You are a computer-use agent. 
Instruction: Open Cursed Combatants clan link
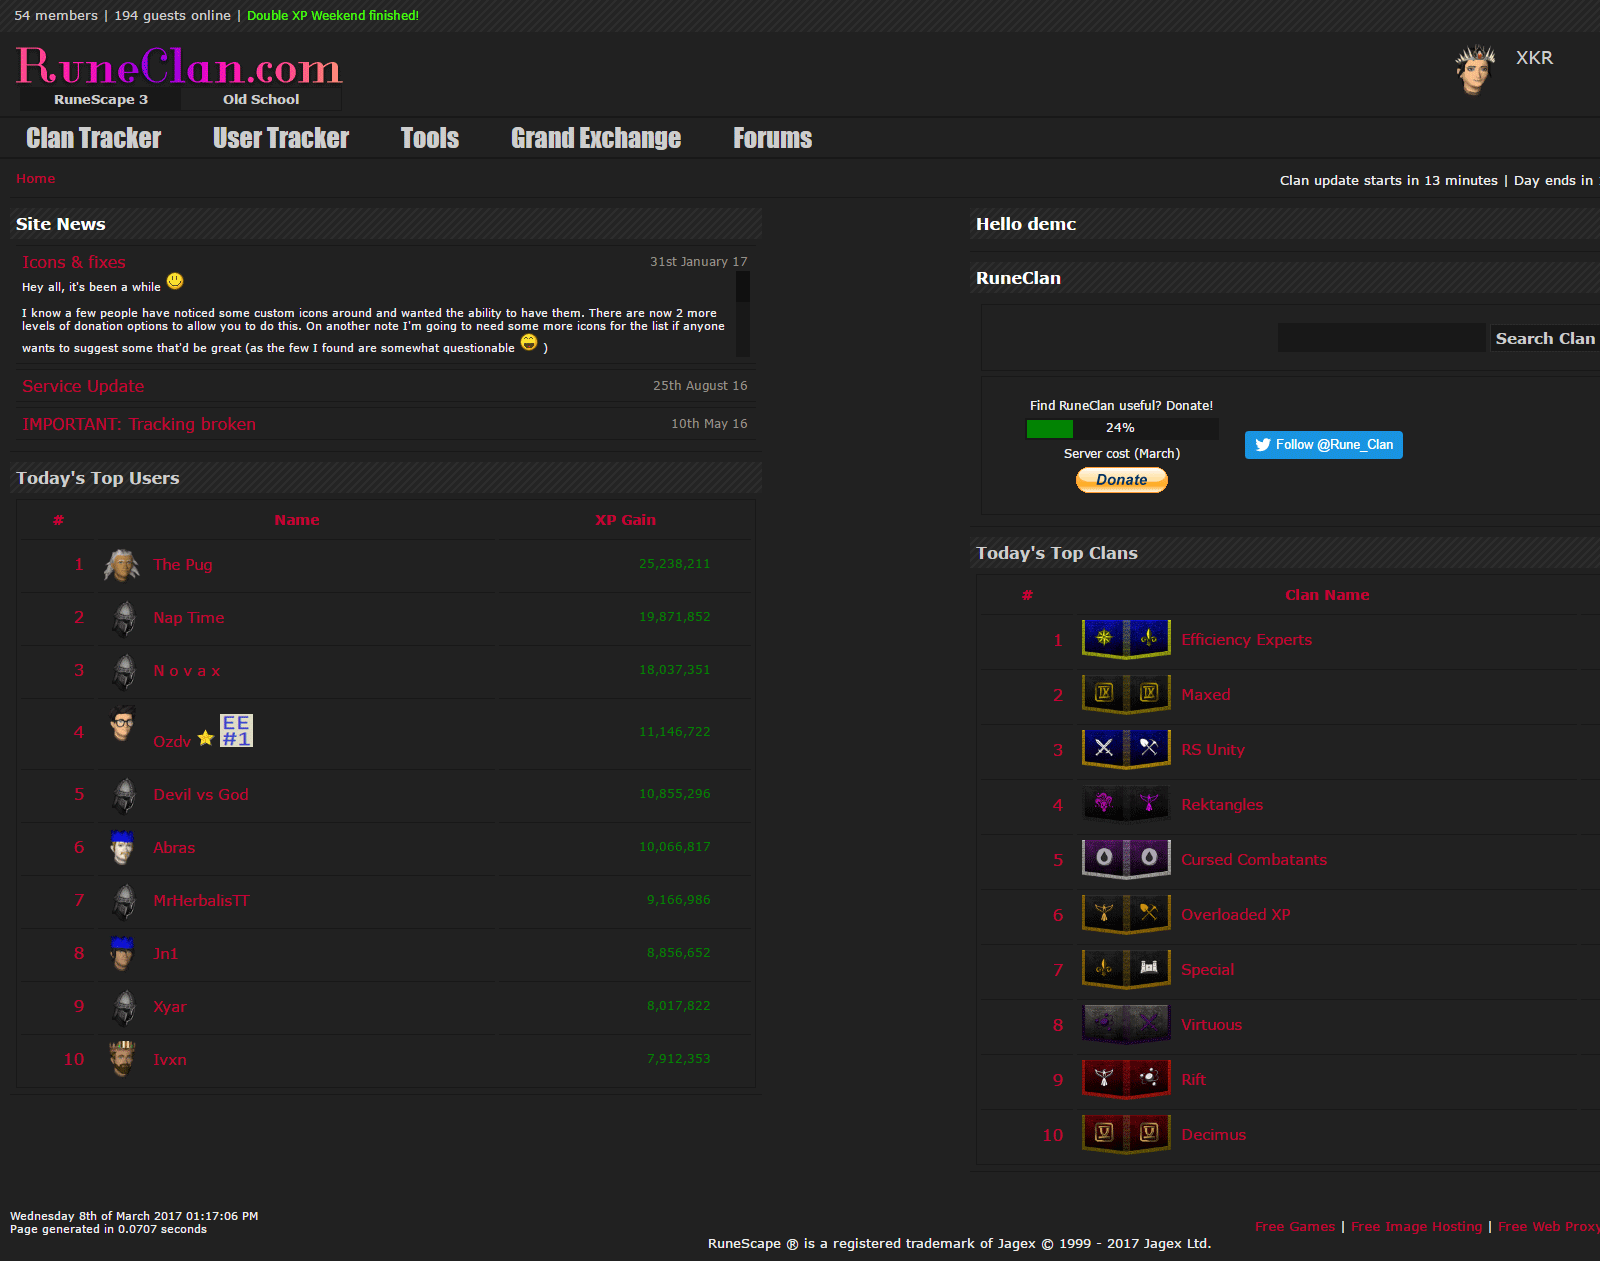[1254, 860]
